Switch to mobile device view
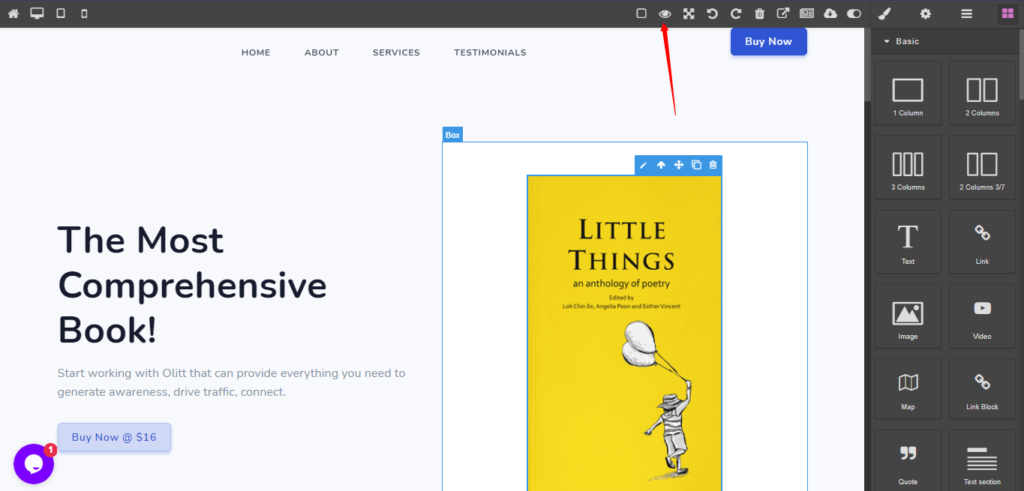The image size is (1024, 491). click(x=84, y=14)
